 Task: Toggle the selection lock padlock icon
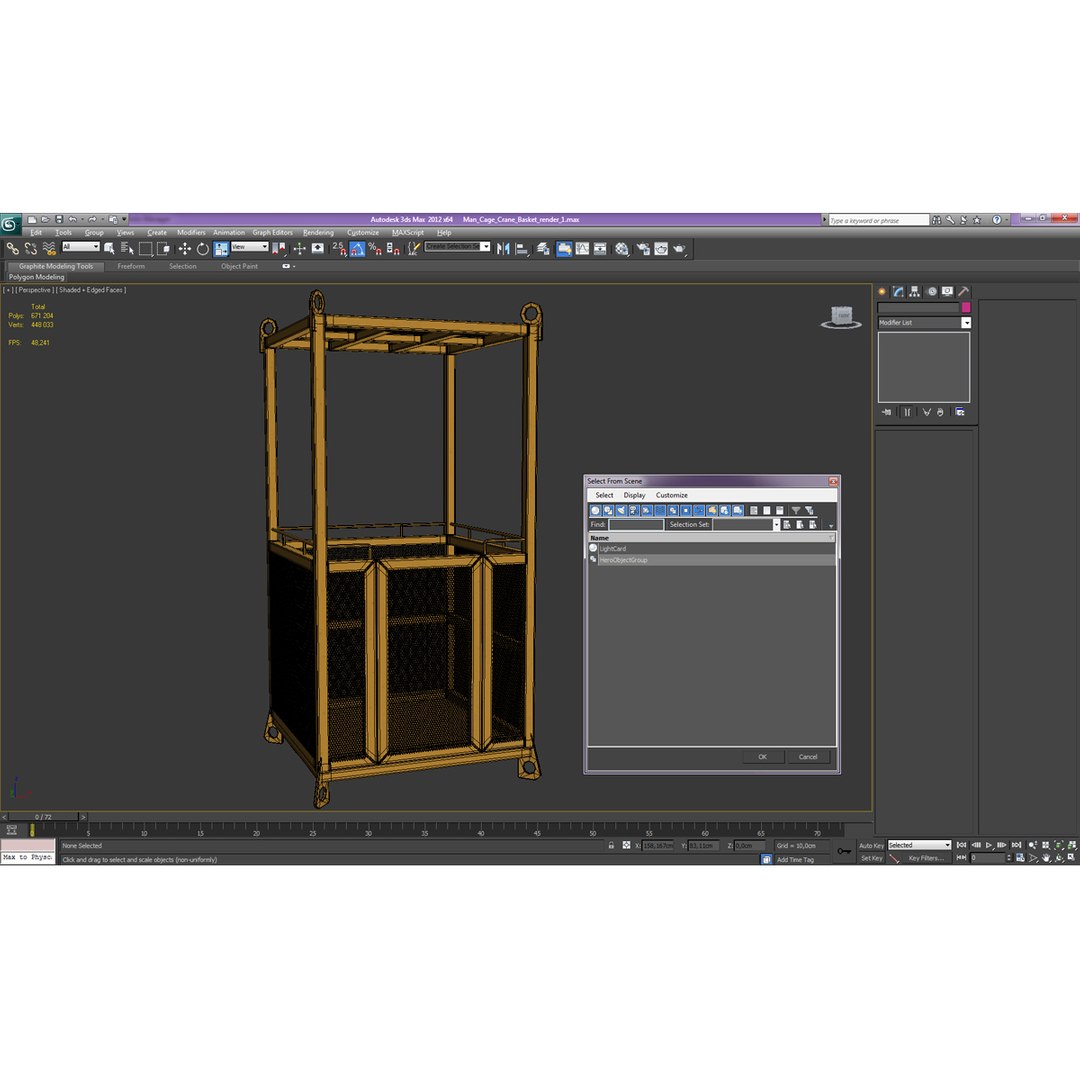(x=611, y=845)
